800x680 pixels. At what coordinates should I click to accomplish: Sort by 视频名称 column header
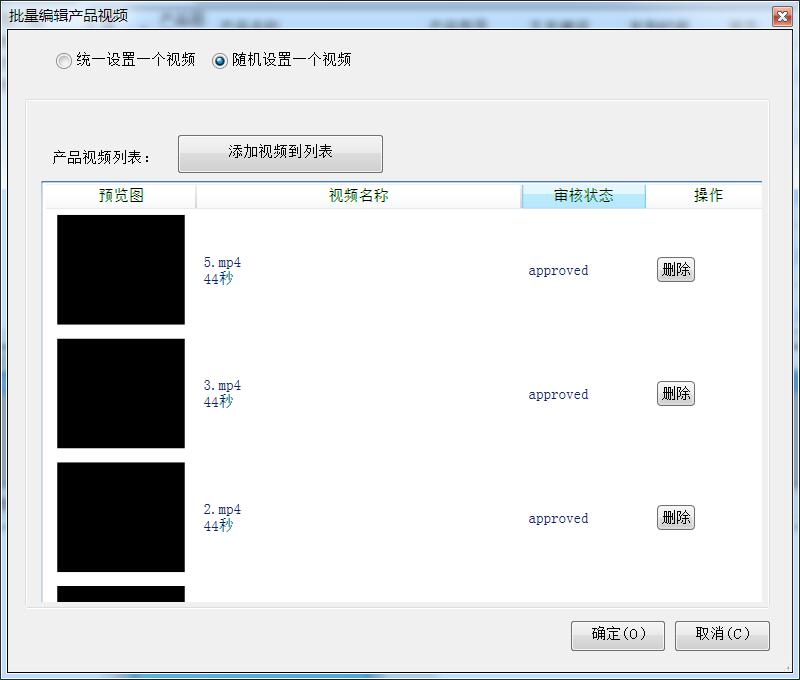tap(359, 195)
